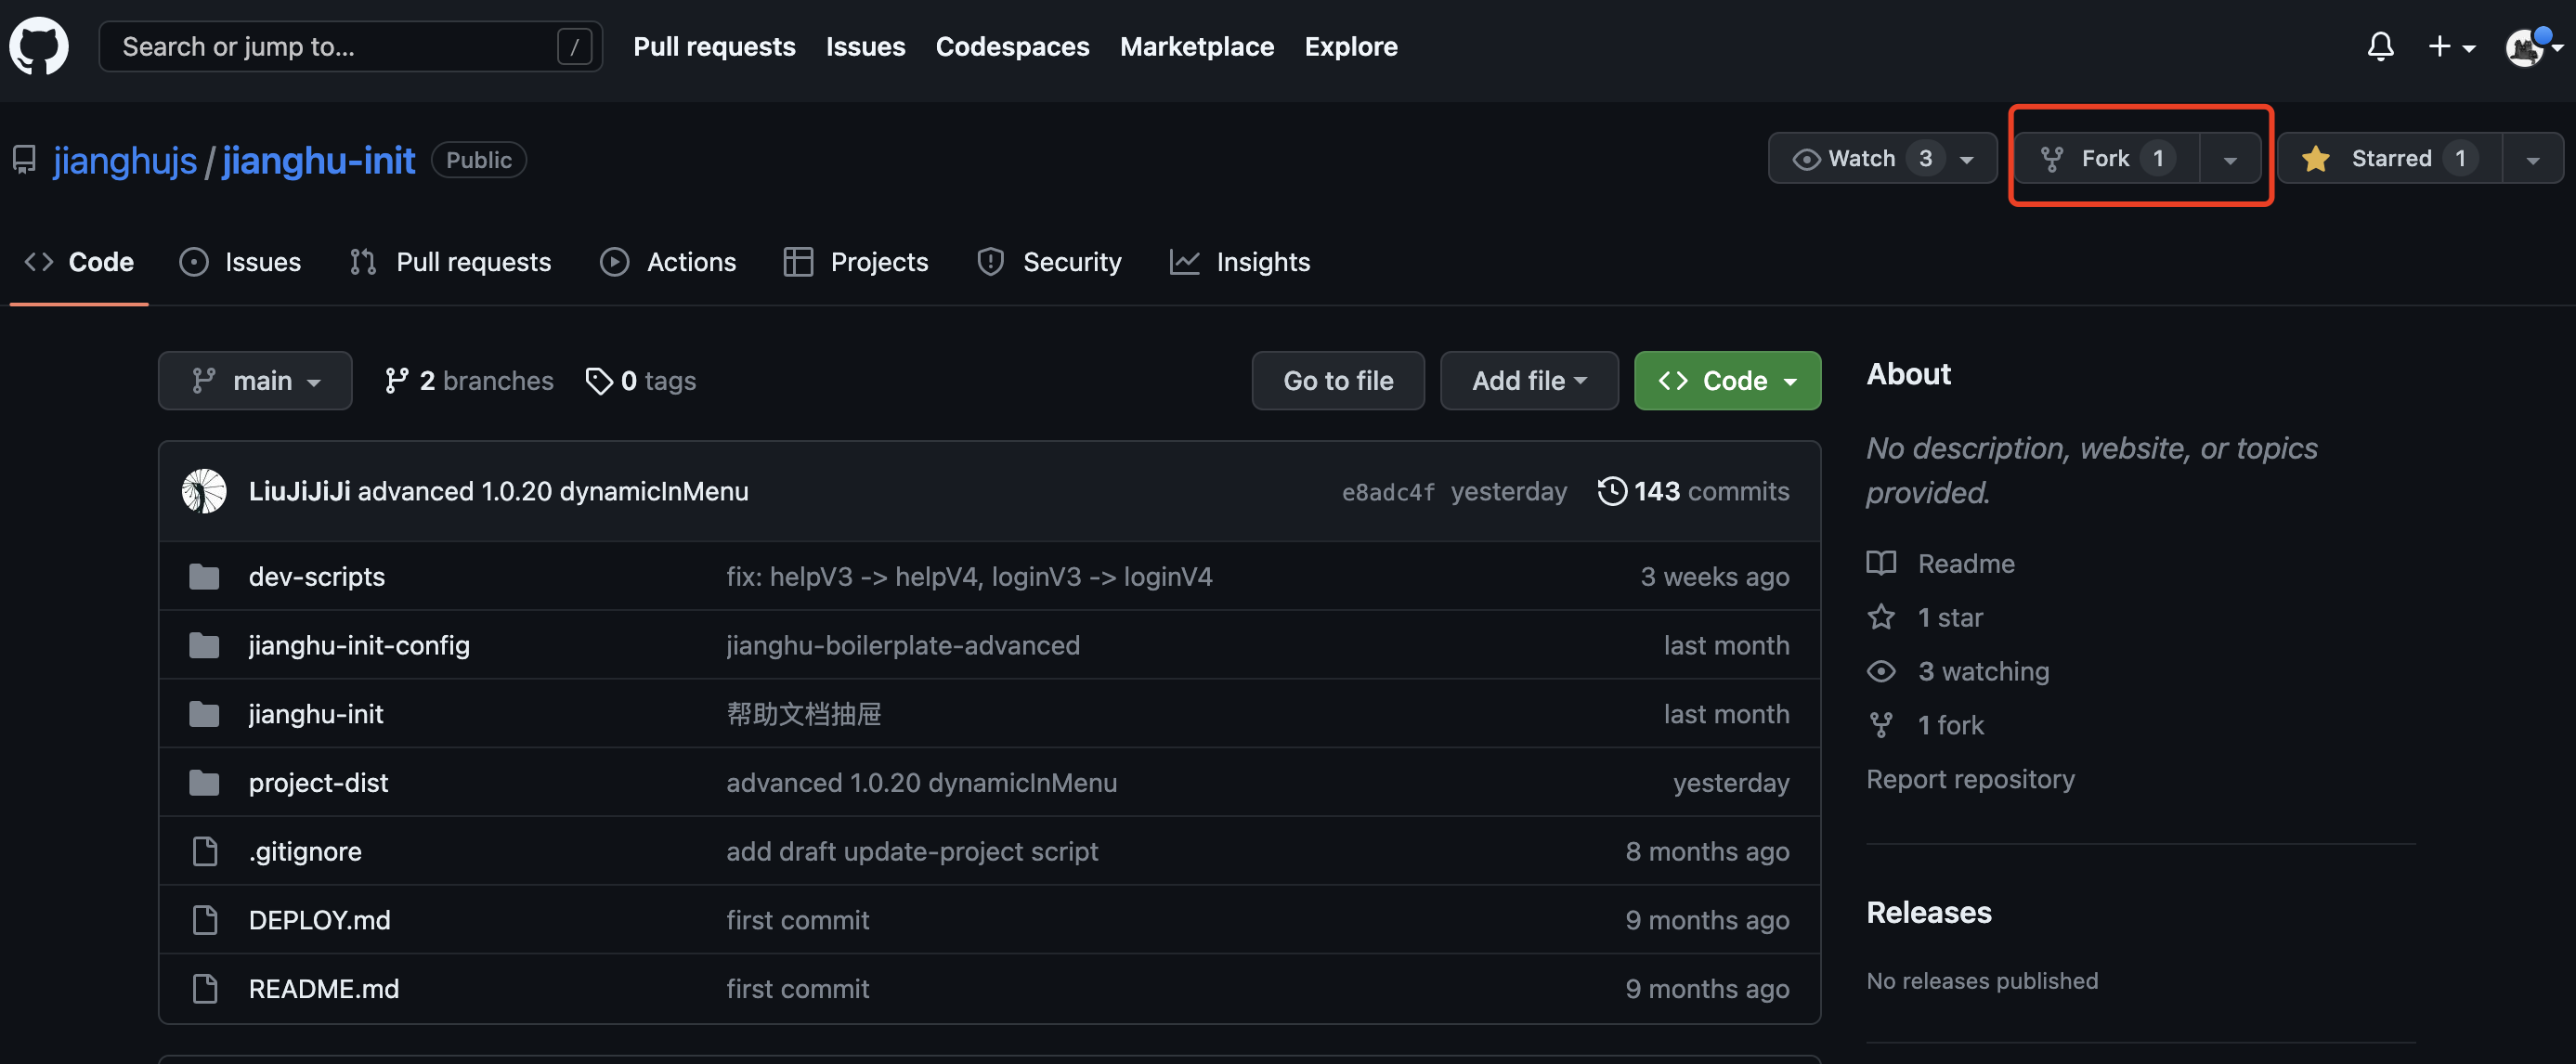This screenshot has height=1064, width=2576.
Task: Click the Readme book icon in About
Action: pyautogui.click(x=1880, y=563)
